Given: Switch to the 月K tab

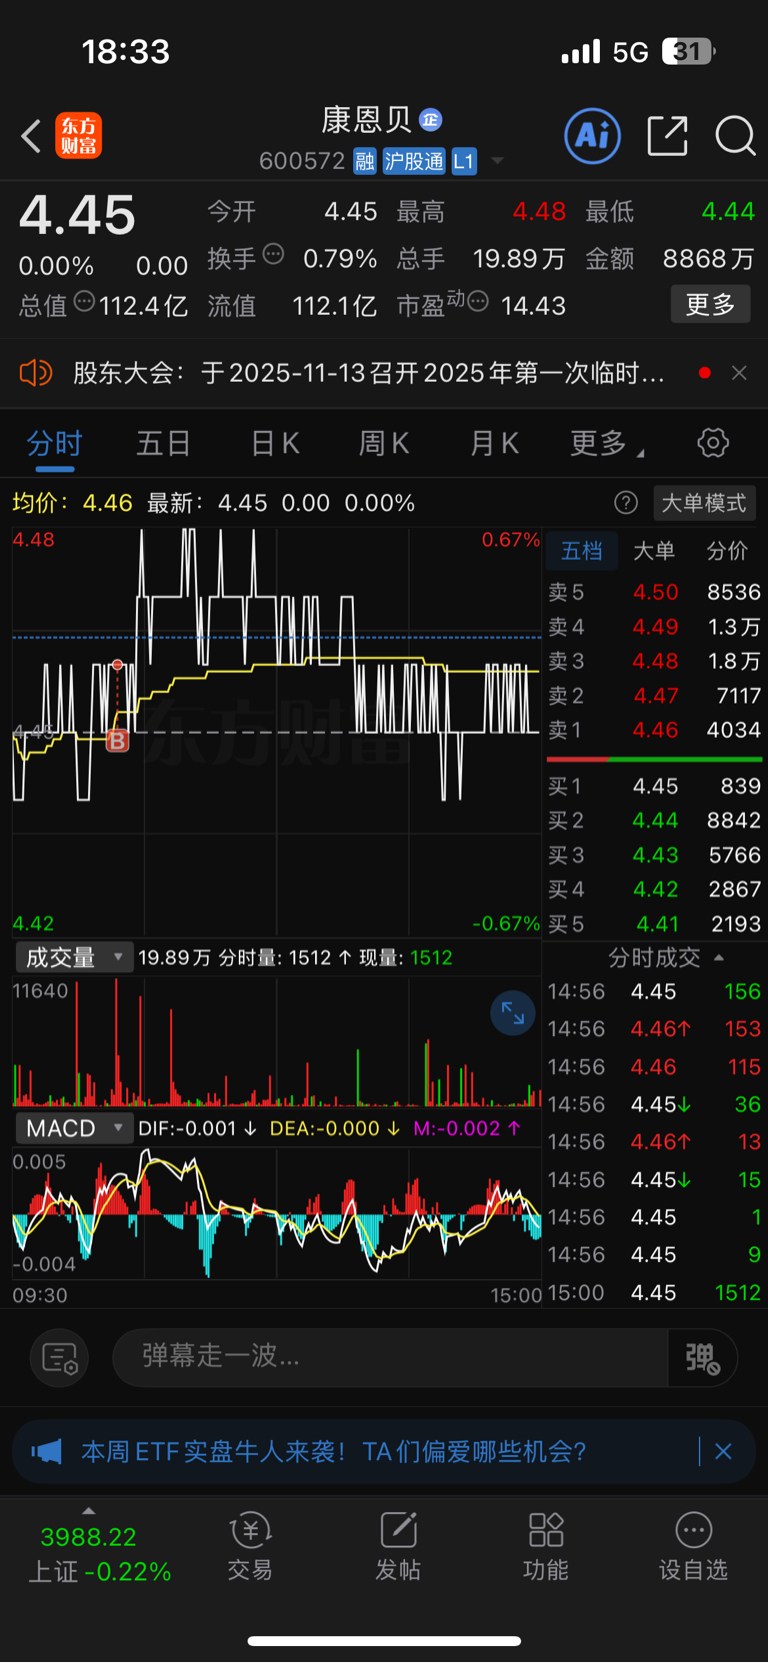Looking at the screenshot, I should [x=494, y=443].
